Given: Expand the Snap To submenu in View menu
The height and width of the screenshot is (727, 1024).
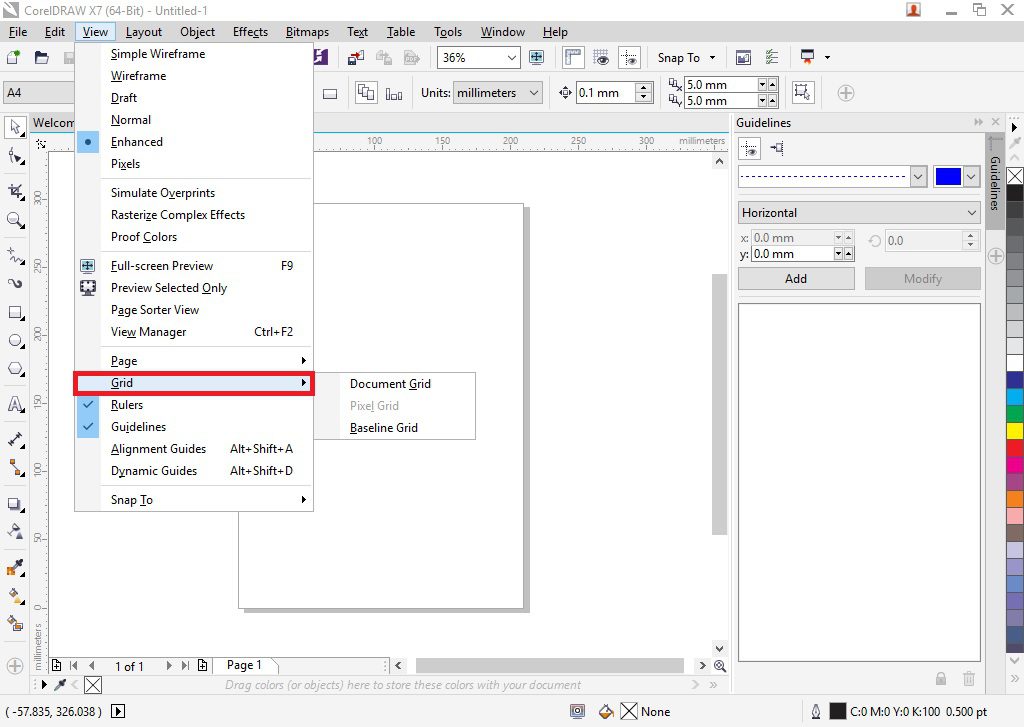Looking at the screenshot, I should coord(194,500).
